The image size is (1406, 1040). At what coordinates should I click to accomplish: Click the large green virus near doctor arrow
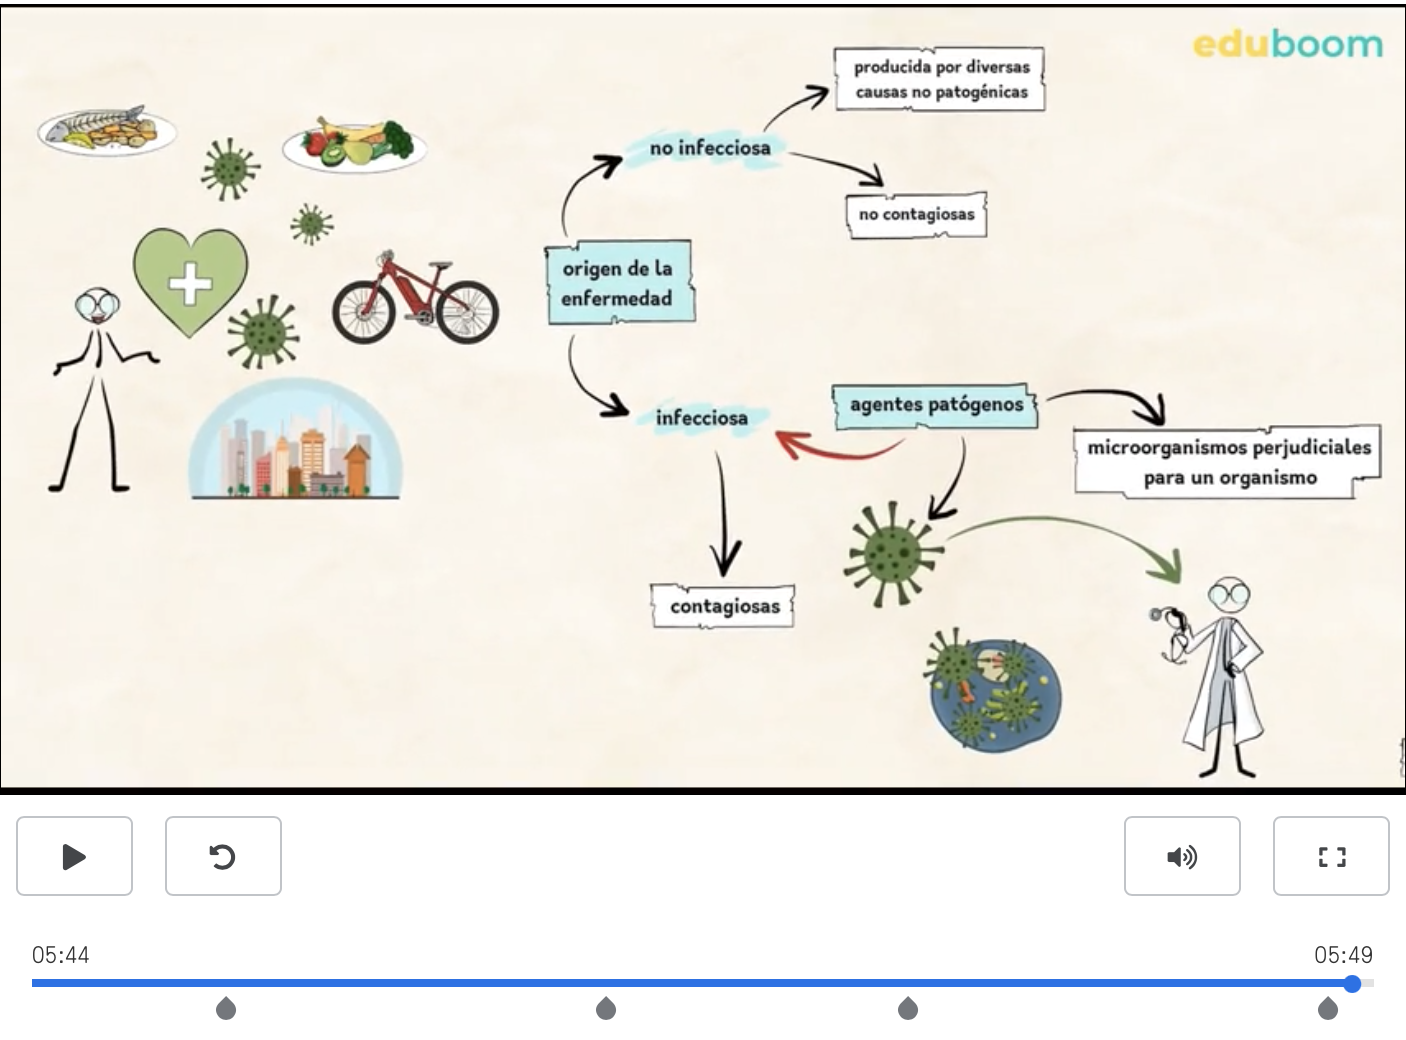pos(892,554)
